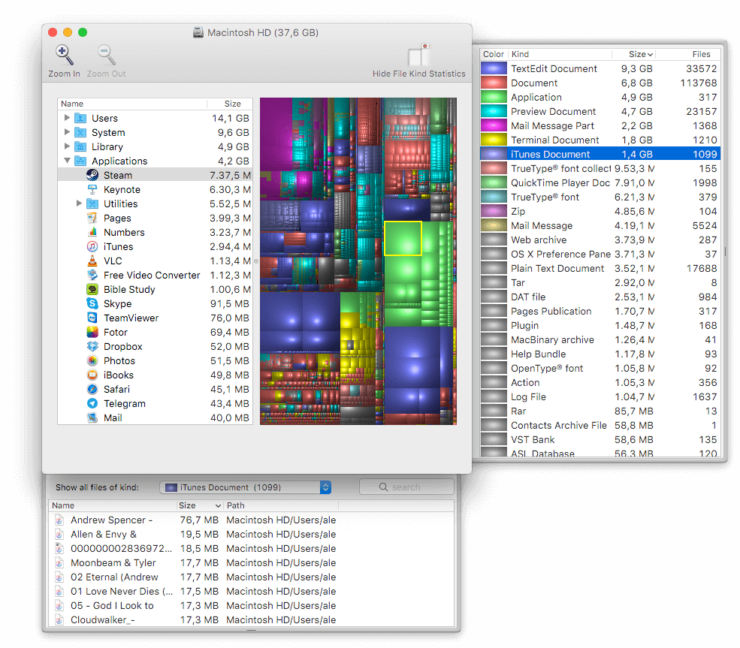Select the QuickTime Player Doc row
Image resolution: width=740 pixels, height=648 pixels.
click(600, 183)
